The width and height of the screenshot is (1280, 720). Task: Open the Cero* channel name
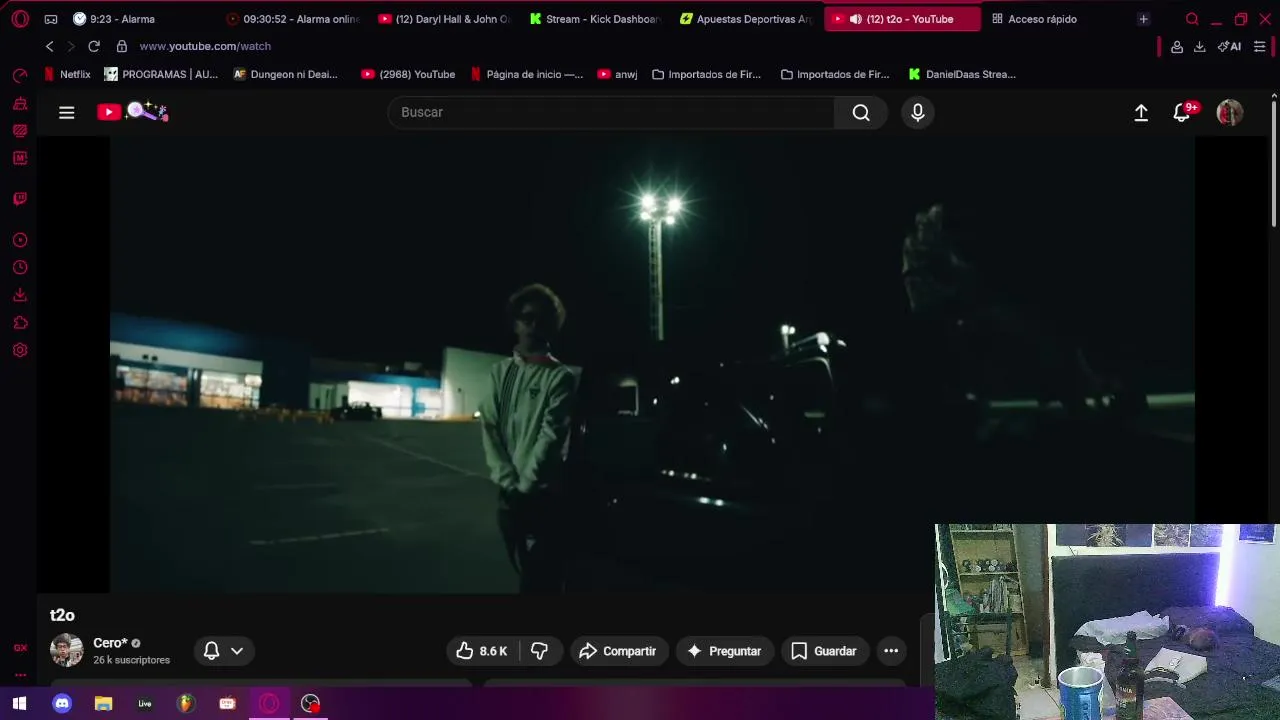coord(110,643)
